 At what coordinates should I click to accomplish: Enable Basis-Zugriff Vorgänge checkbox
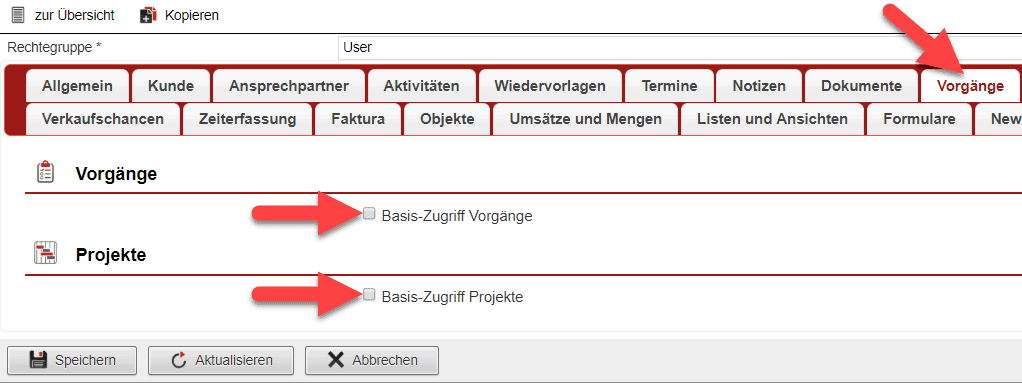[370, 213]
